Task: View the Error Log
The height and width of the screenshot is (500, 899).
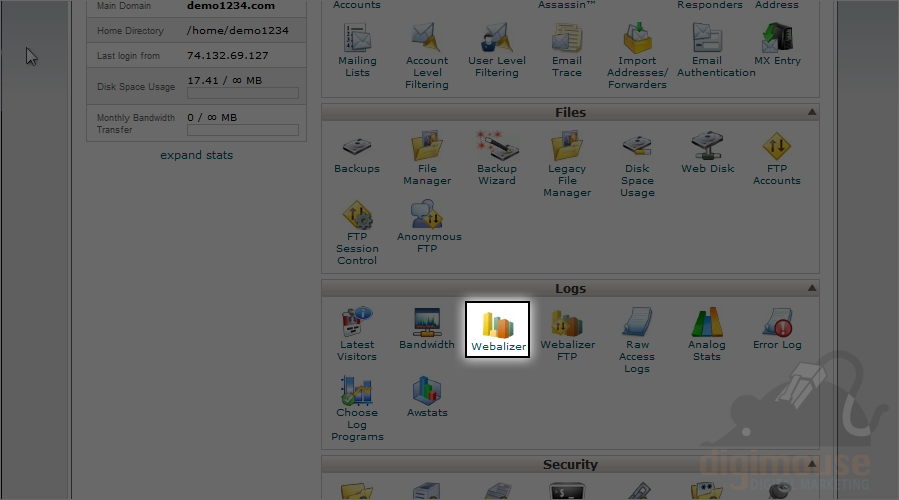Action: pyautogui.click(x=777, y=329)
